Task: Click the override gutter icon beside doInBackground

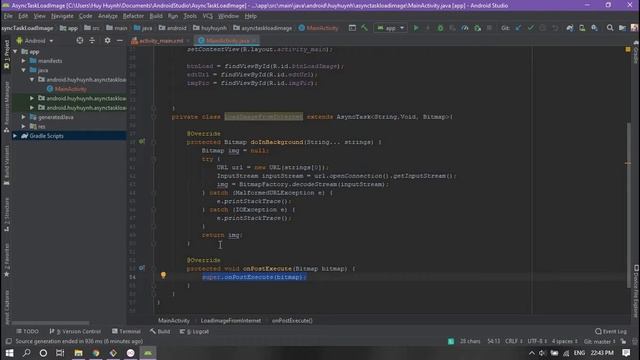Action: [142, 141]
